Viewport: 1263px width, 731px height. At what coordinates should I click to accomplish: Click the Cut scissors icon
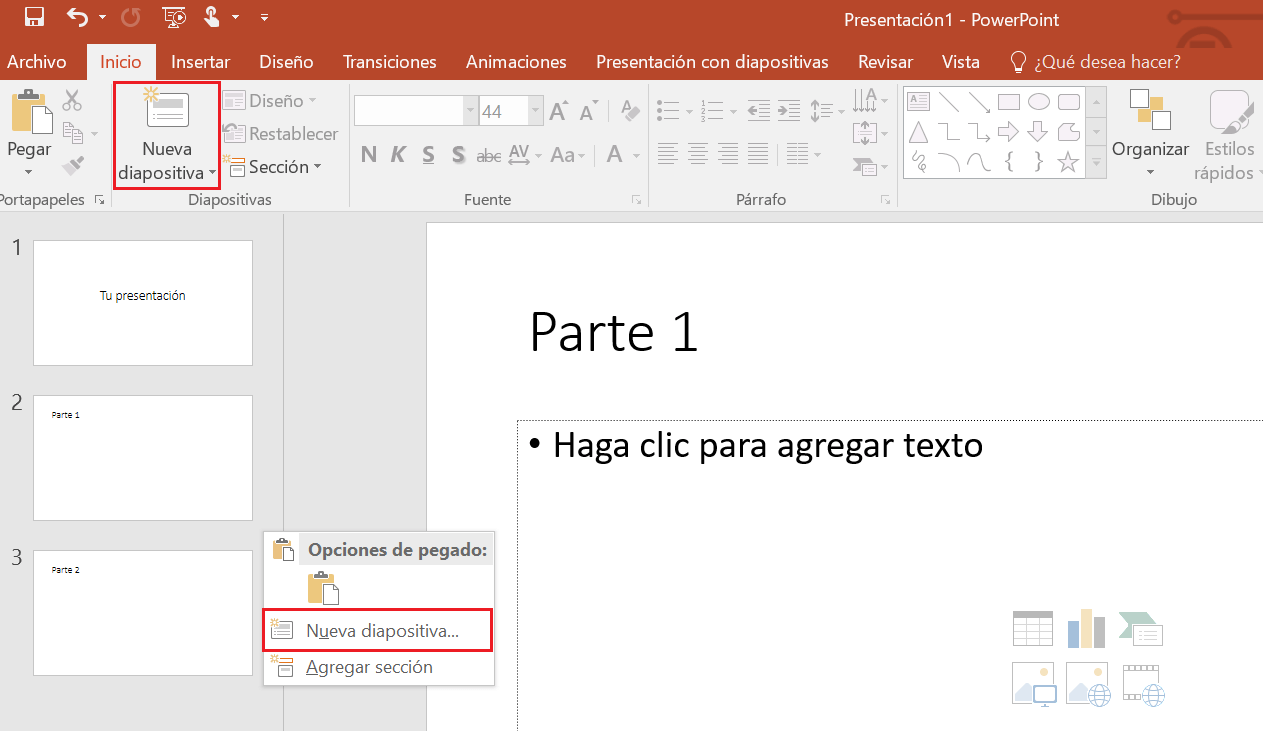[x=72, y=100]
